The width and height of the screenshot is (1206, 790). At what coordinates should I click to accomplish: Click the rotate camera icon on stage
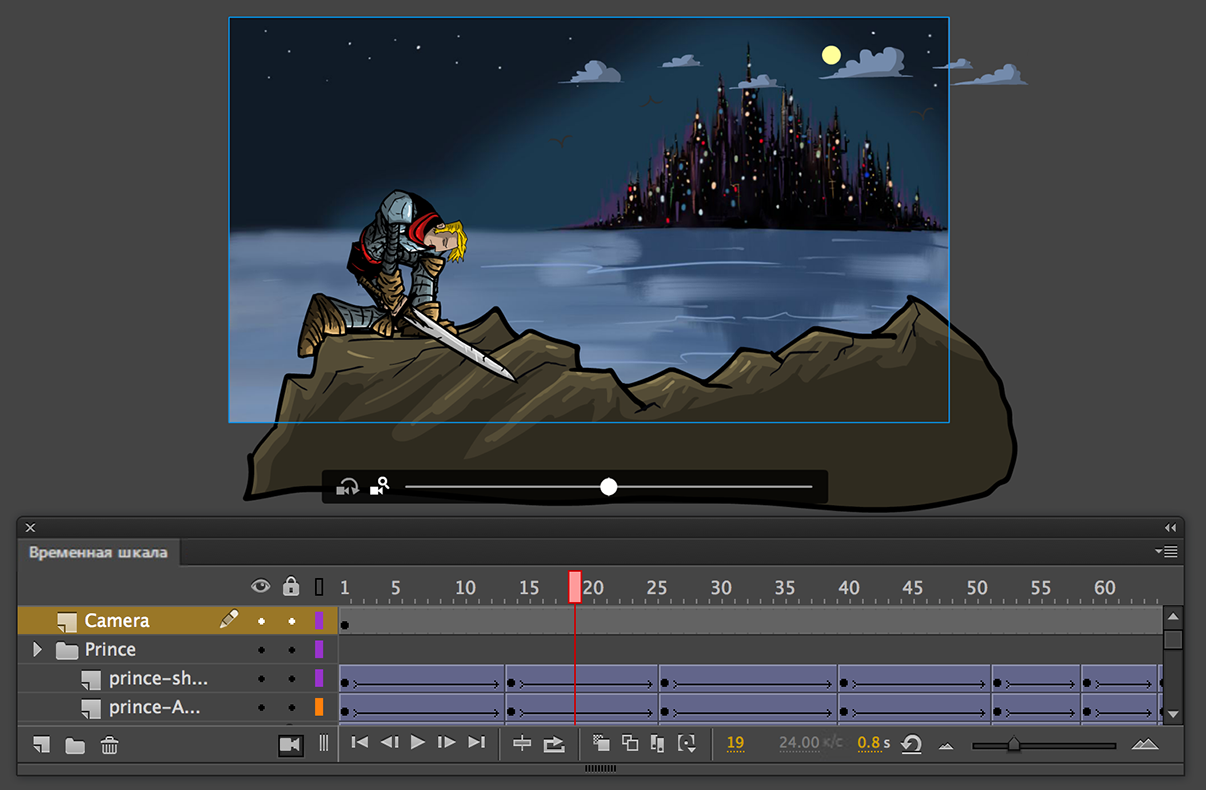[347, 487]
